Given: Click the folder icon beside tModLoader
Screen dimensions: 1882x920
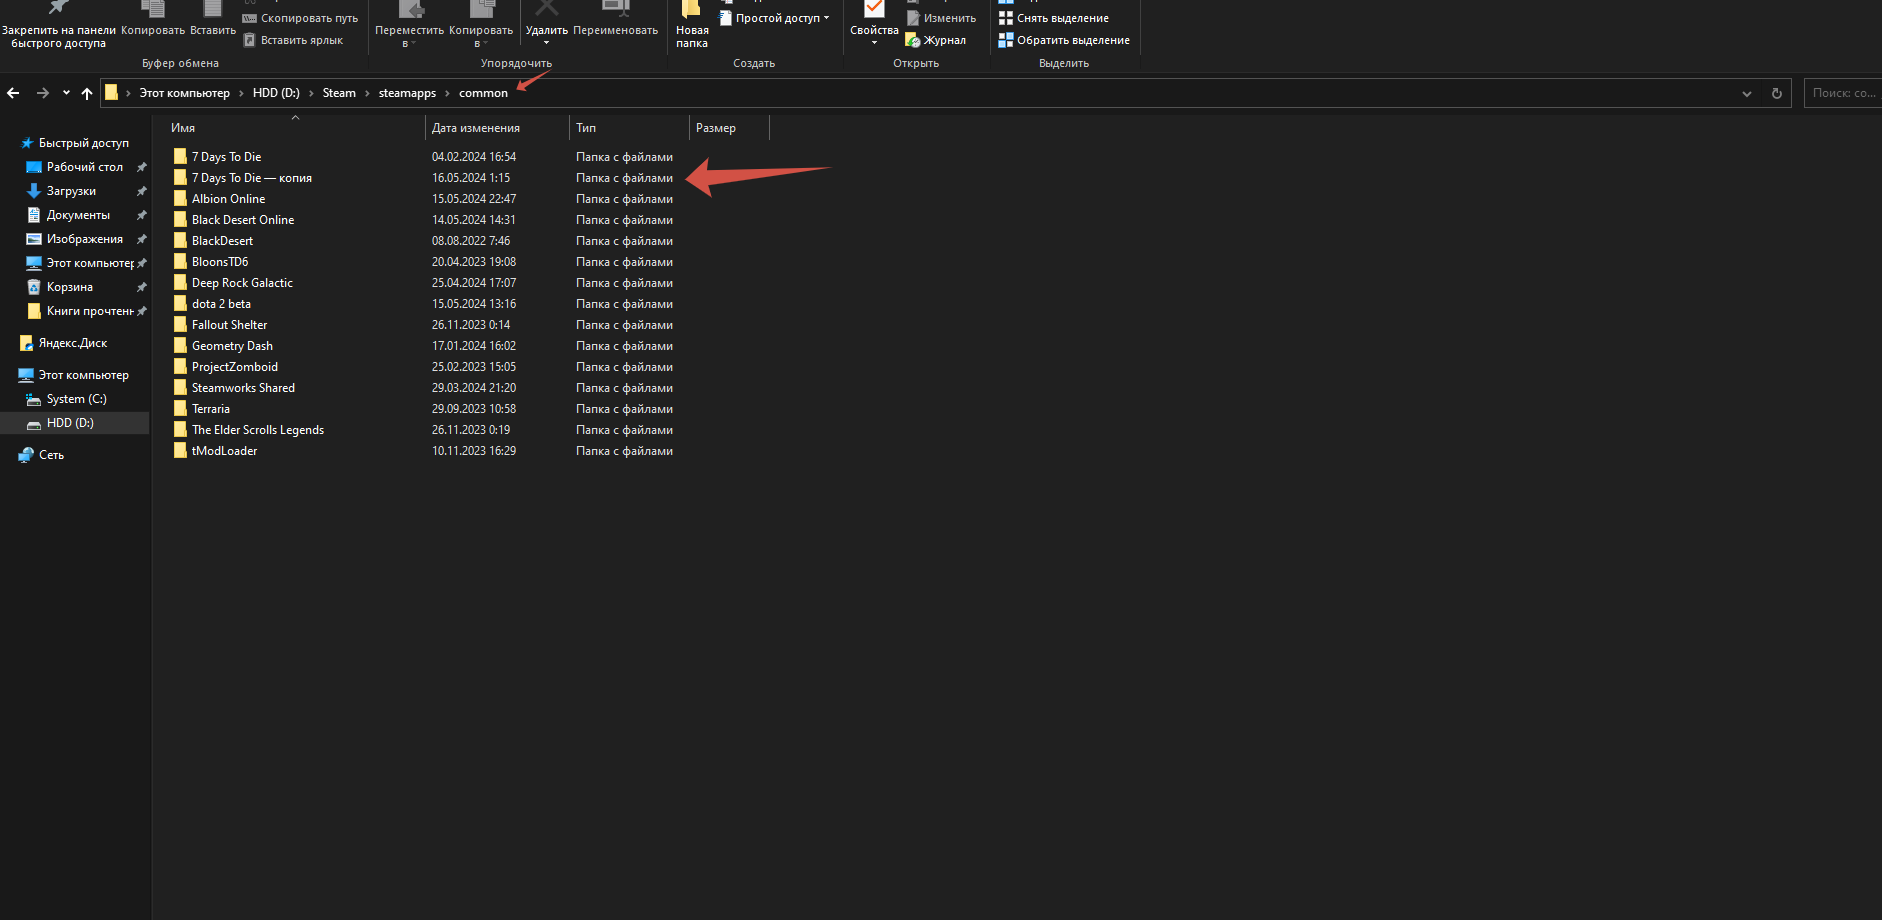Looking at the screenshot, I should (x=180, y=450).
